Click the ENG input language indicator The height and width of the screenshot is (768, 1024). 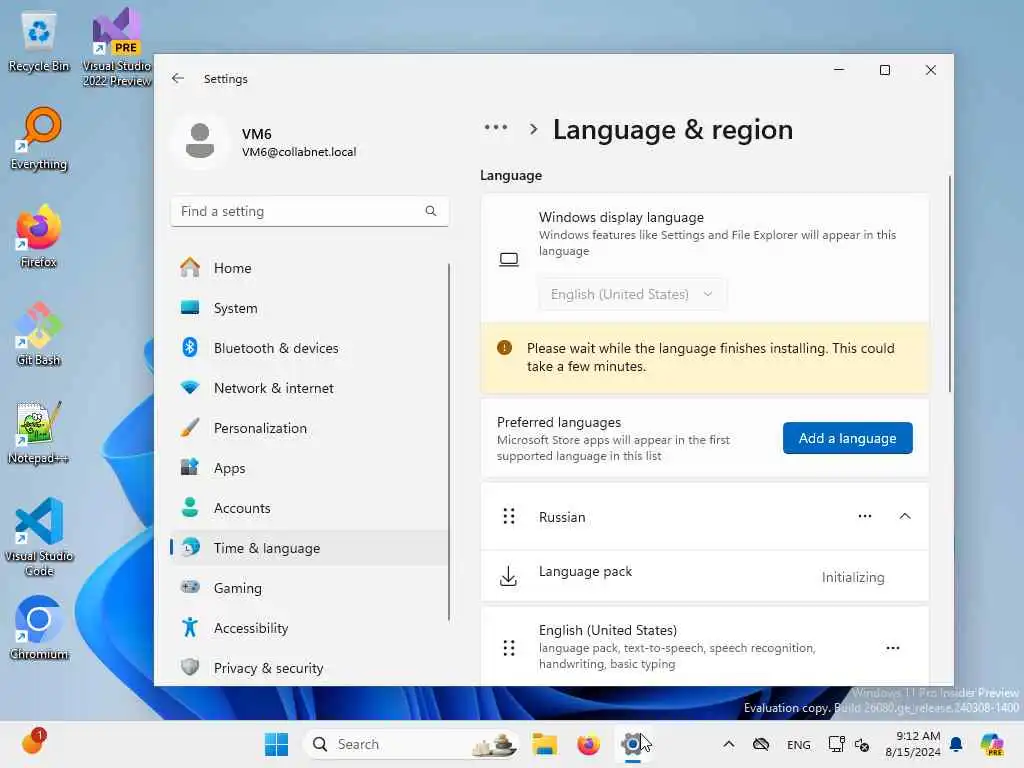(x=799, y=744)
